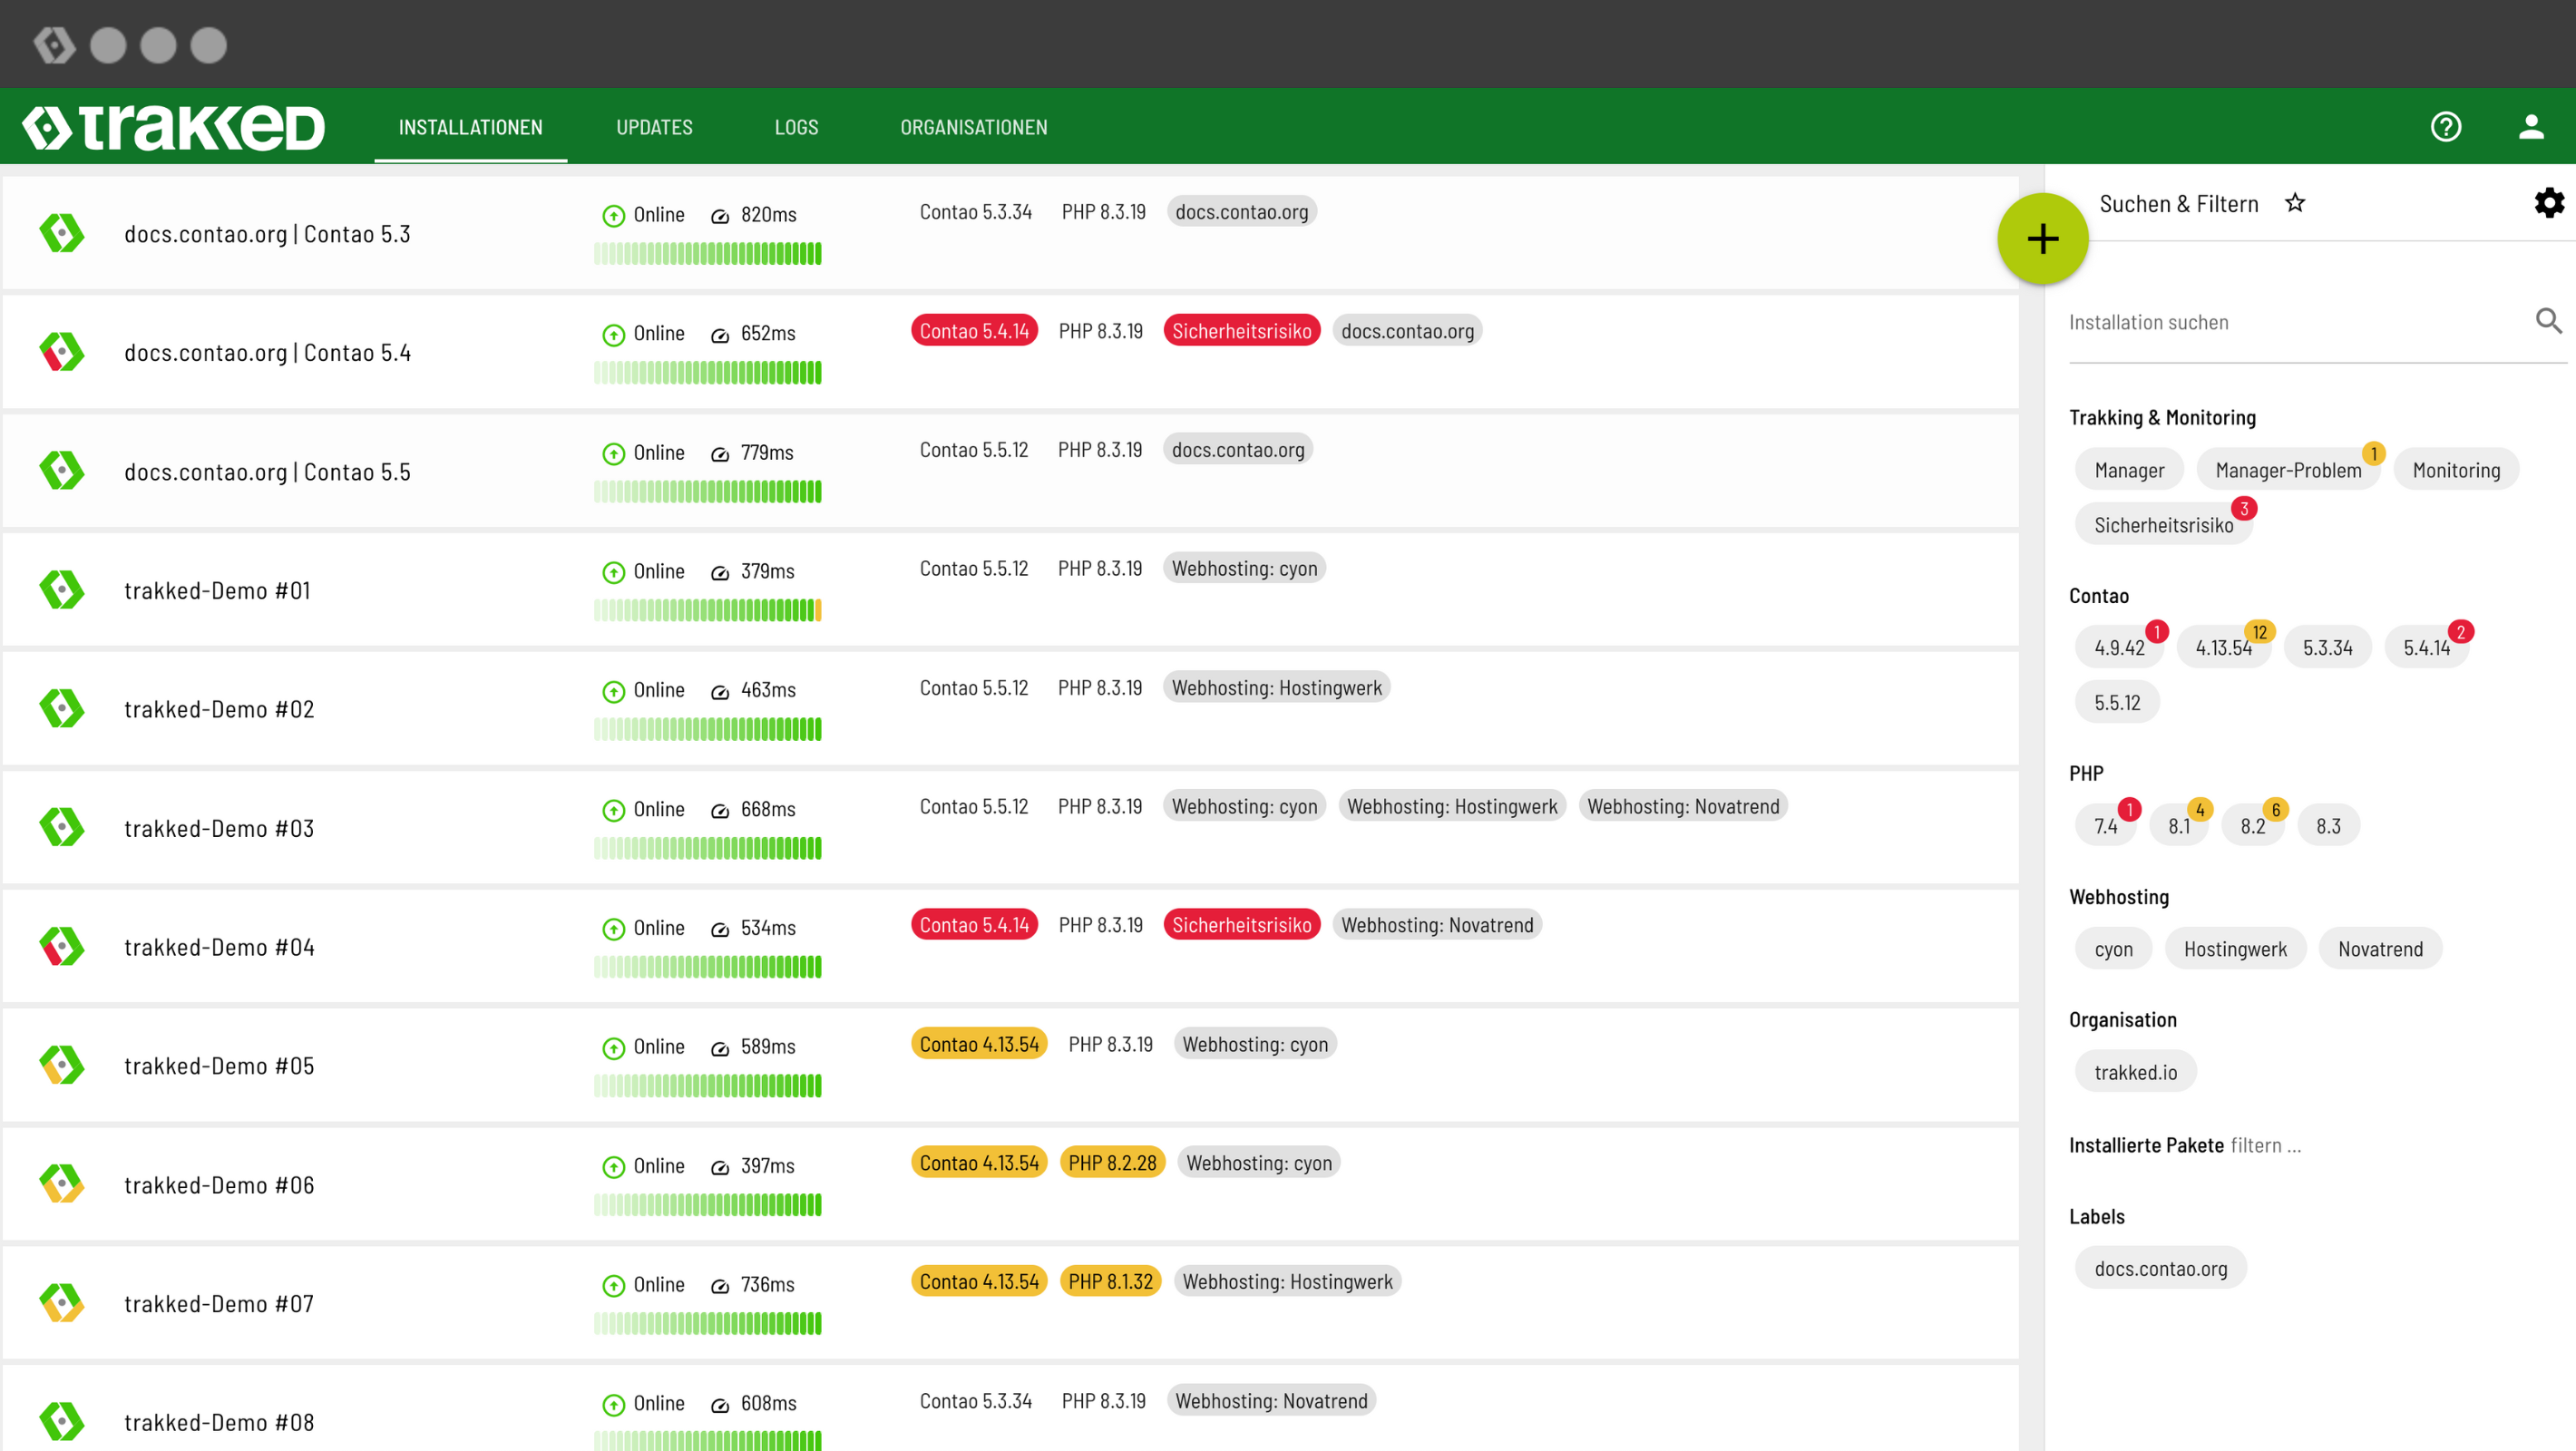Open the trakked-Demo #03 installation entry

[x=219, y=828]
